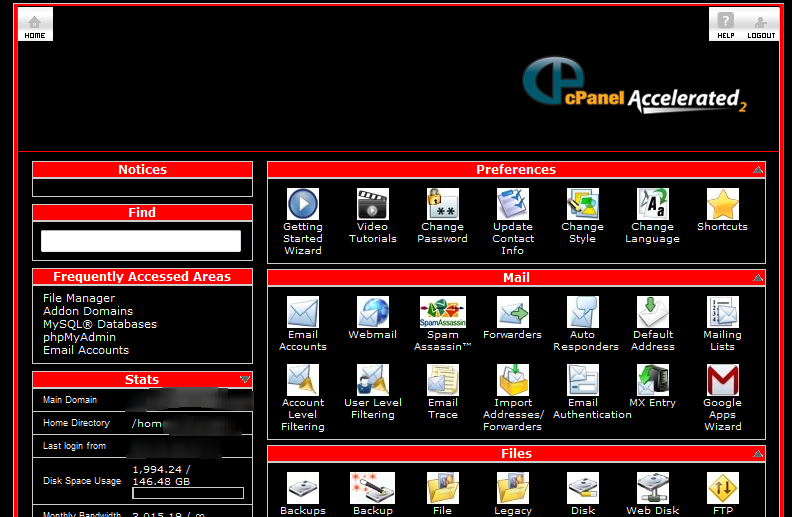Screen dimensions: 792x517
Task: Select the Main Domain stats row
Action: [142, 400]
